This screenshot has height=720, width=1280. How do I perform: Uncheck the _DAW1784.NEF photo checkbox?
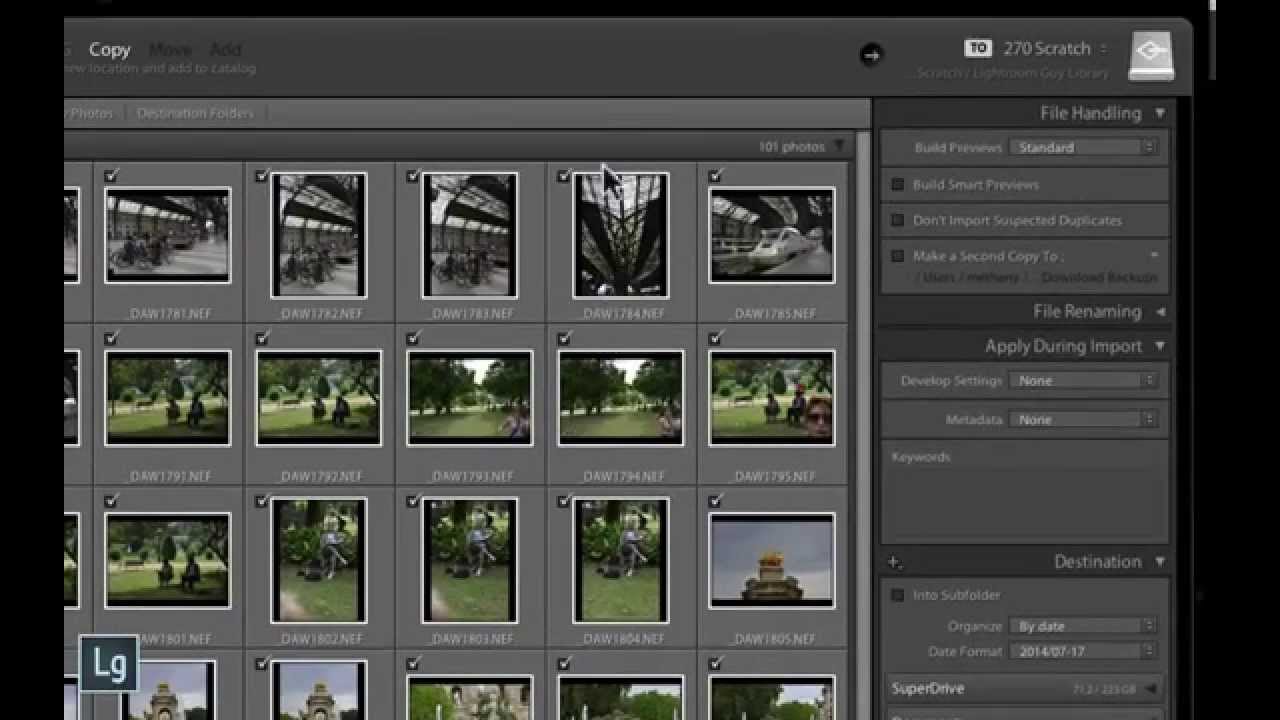pyautogui.click(x=564, y=176)
